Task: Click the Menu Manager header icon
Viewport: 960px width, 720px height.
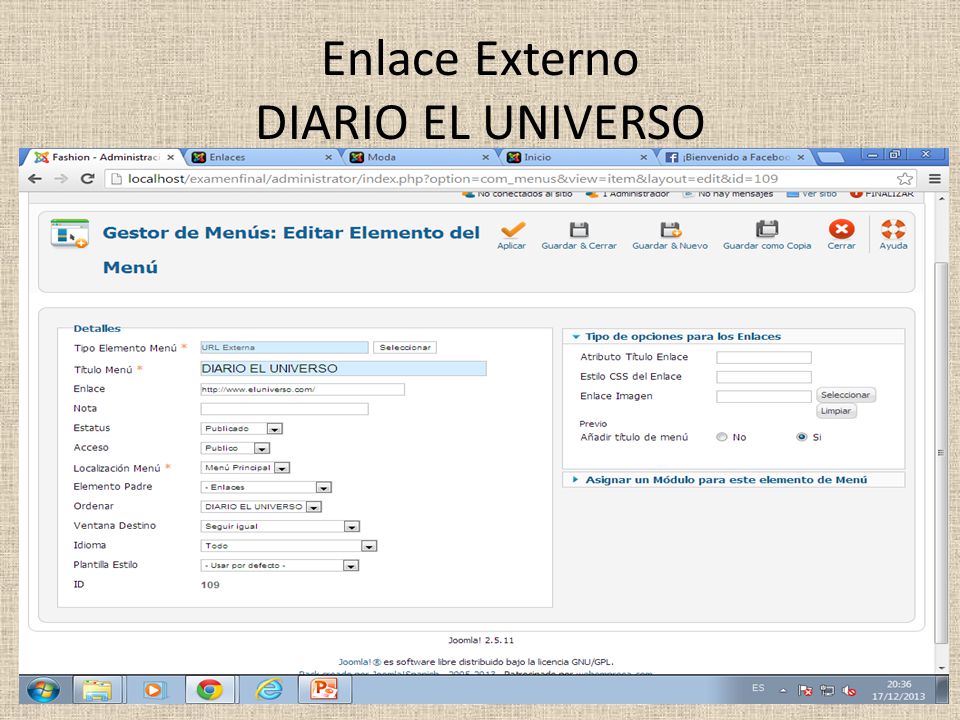Action: (69, 233)
